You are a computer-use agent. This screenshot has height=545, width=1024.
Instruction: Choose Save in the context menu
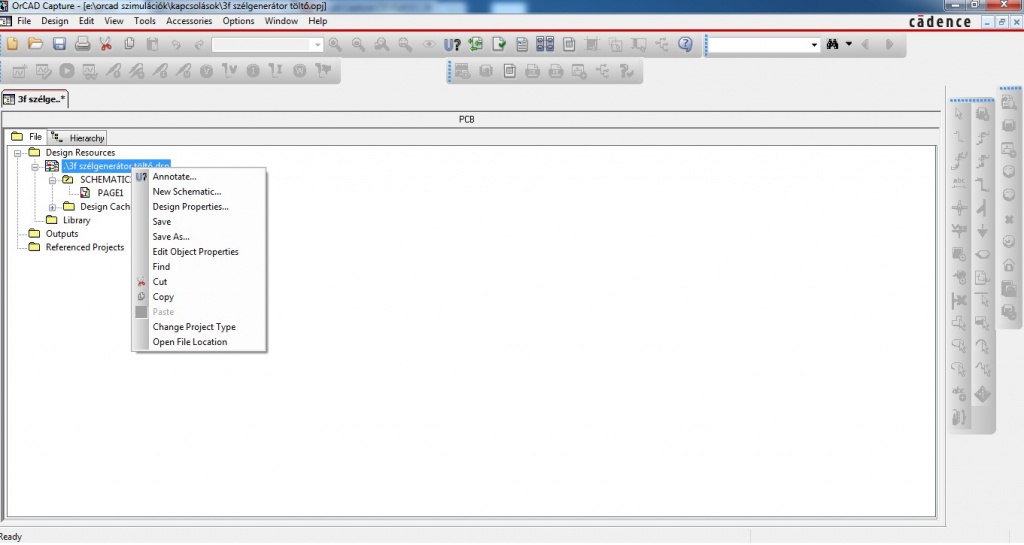click(x=199, y=222)
